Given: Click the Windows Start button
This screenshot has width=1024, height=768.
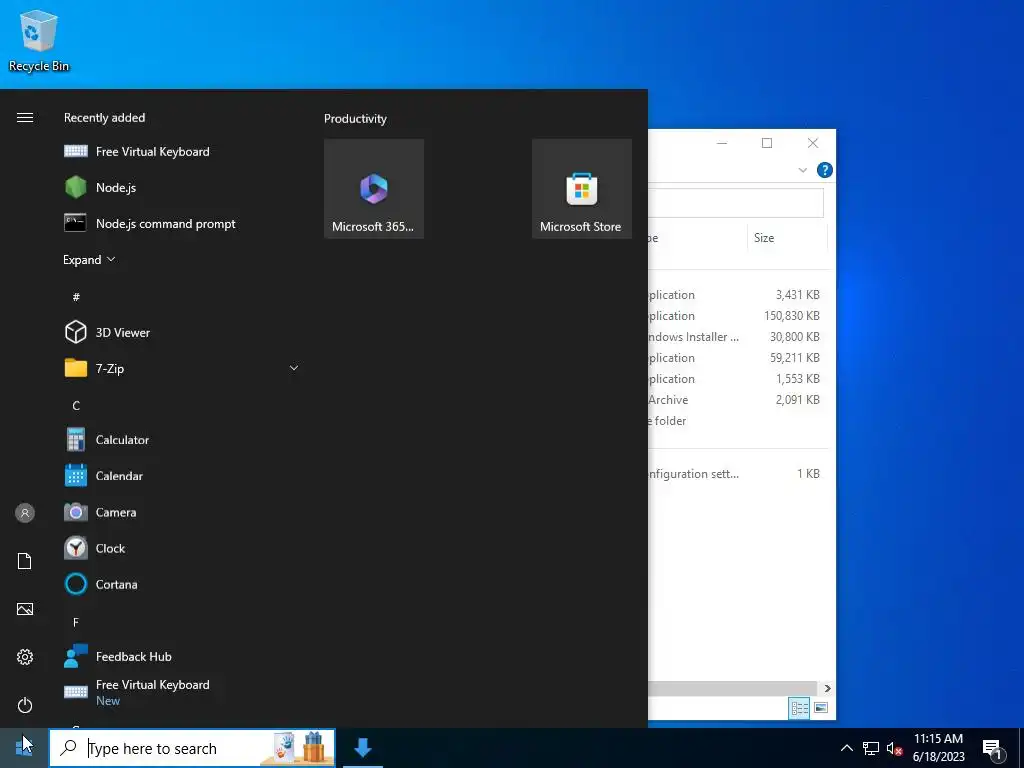Looking at the screenshot, I should tap(24, 748).
